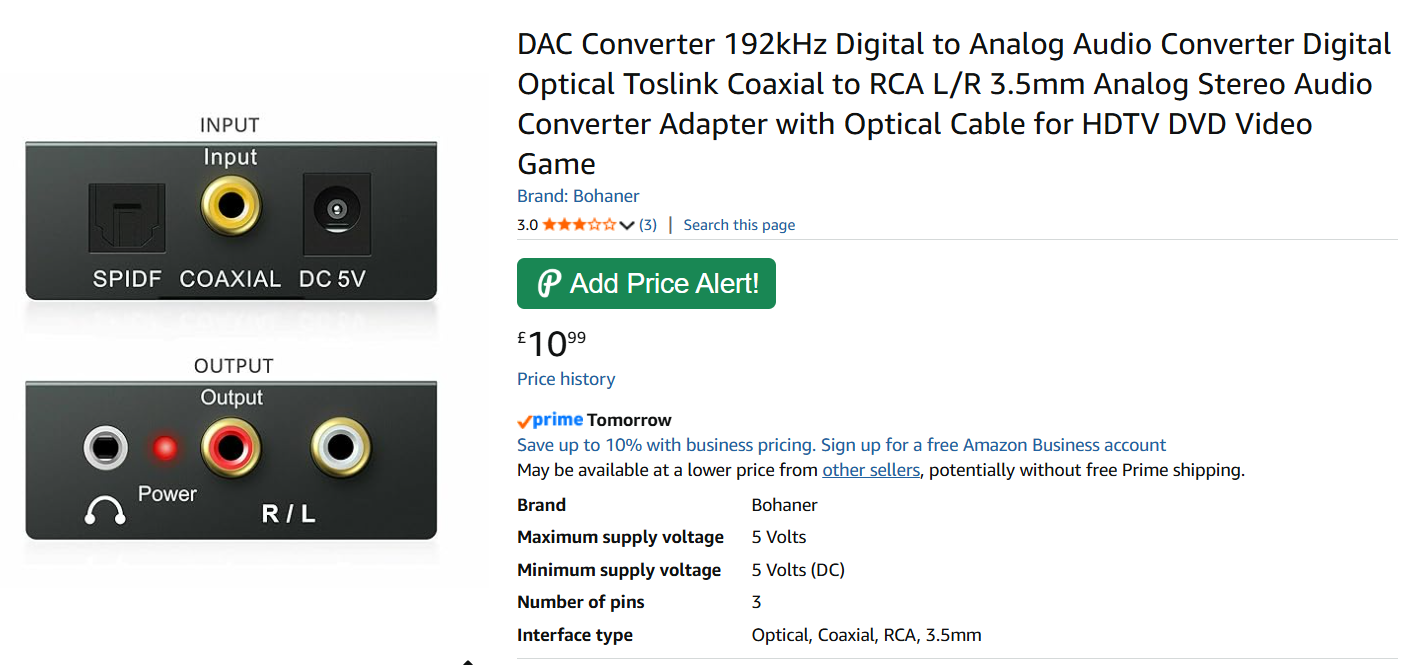This screenshot has width=1415, height=665.
Task: Click the Brand: Bohaner link
Action: pos(578,196)
